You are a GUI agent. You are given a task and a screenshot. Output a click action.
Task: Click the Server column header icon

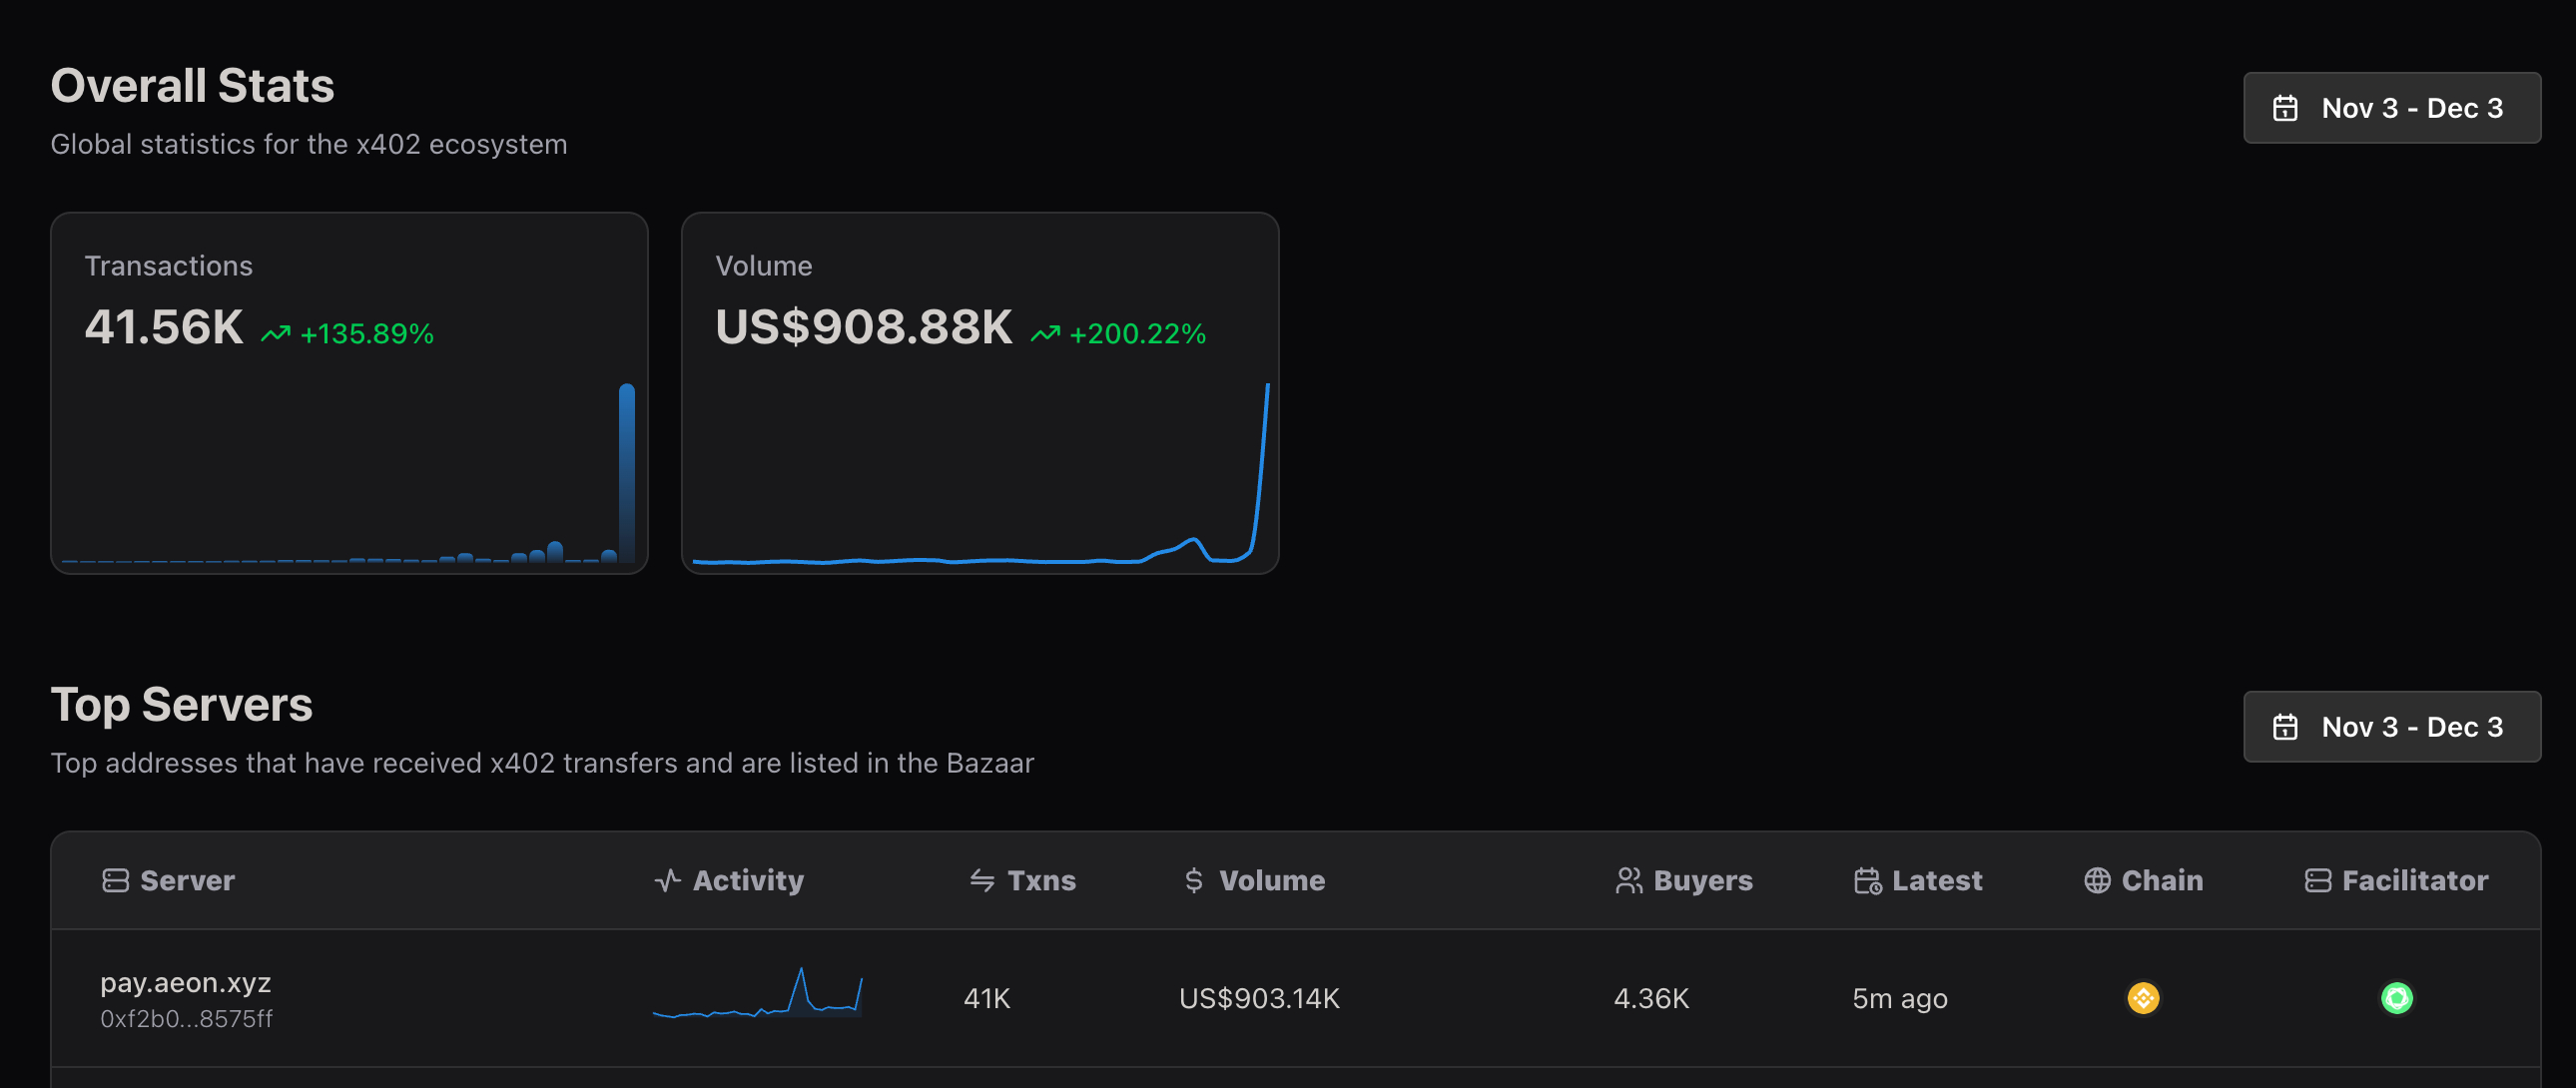pos(115,880)
